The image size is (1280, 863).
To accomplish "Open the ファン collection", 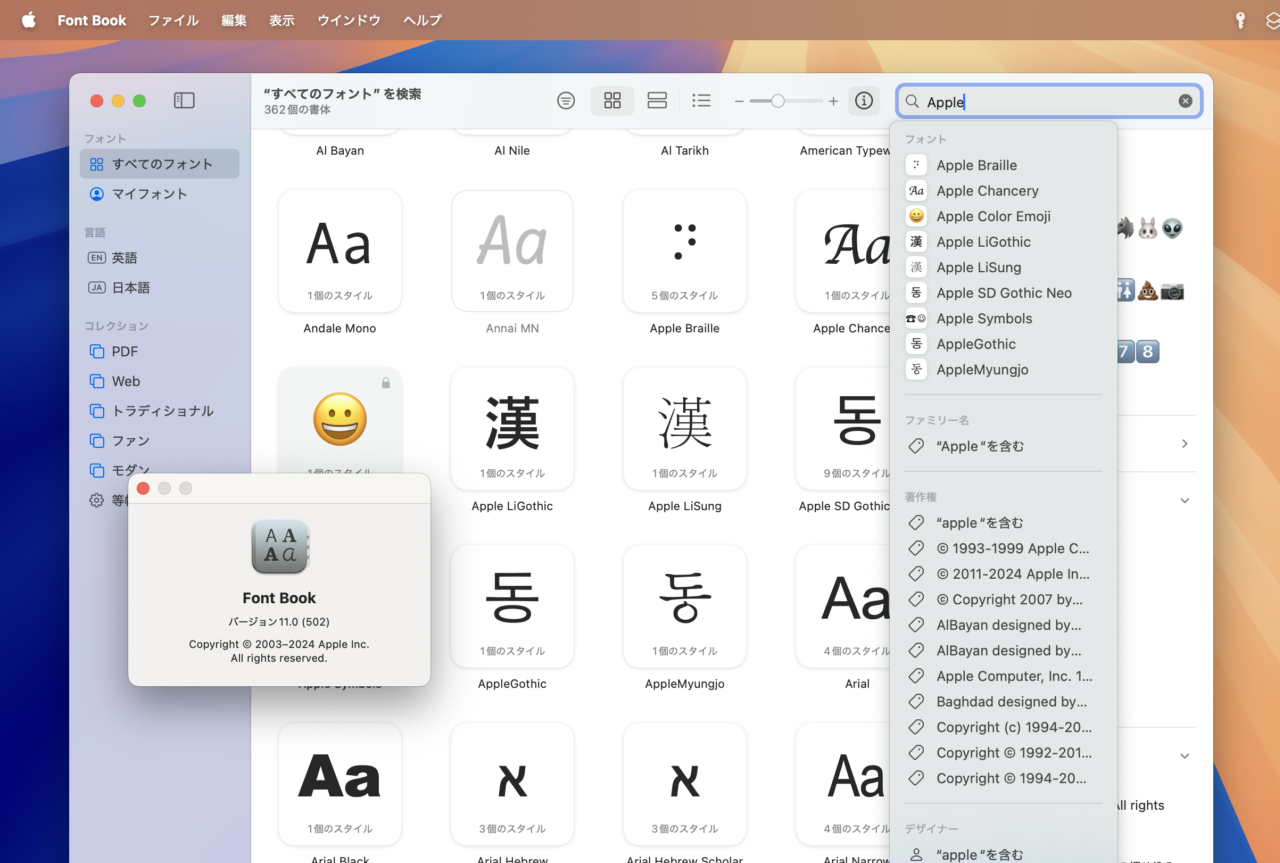I will [159, 441].
